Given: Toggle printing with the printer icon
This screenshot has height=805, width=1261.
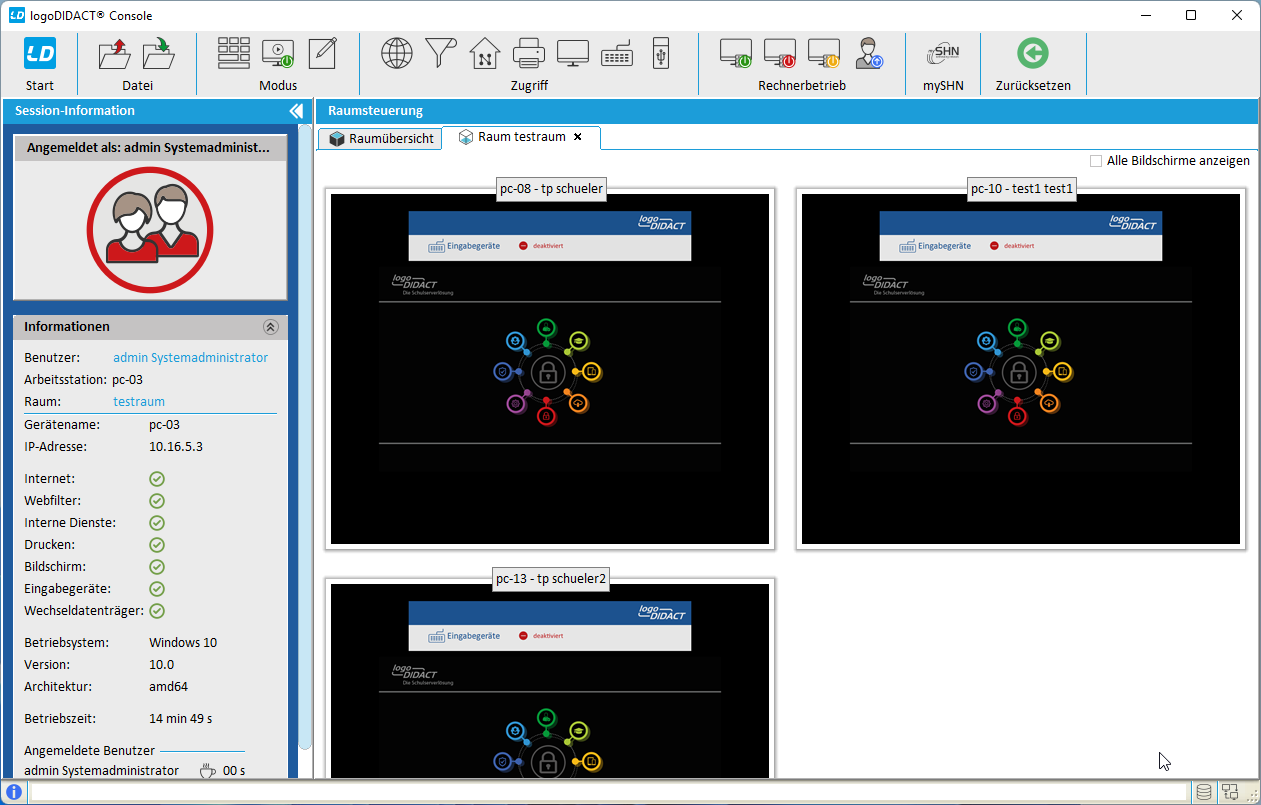Looking at the screenshot, I should (529, 53).
